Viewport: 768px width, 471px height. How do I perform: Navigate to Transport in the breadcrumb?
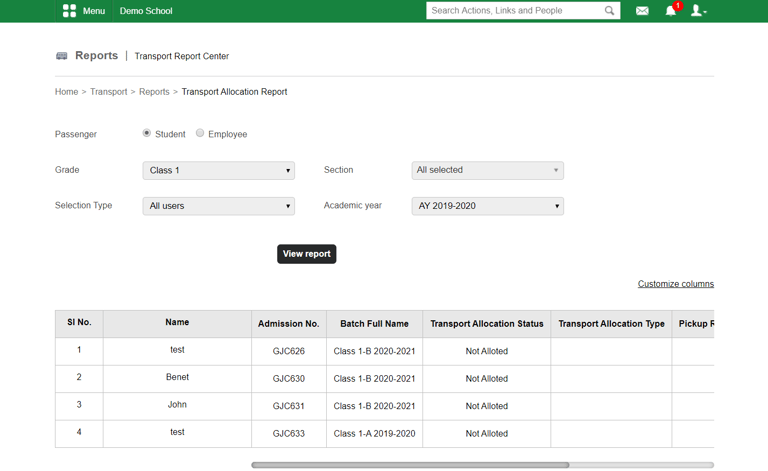click(x=108, y=92)
